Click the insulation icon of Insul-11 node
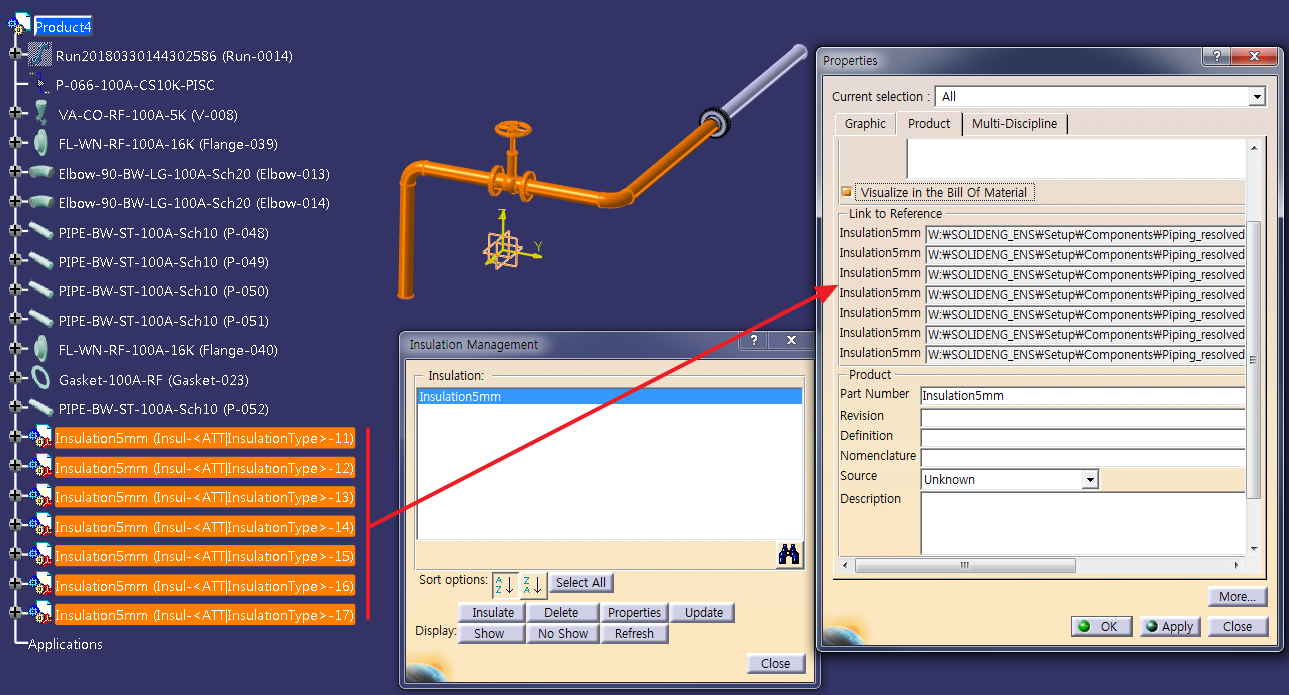The width and height of the screenshot is (1289, 695). [x=40, y=437]
